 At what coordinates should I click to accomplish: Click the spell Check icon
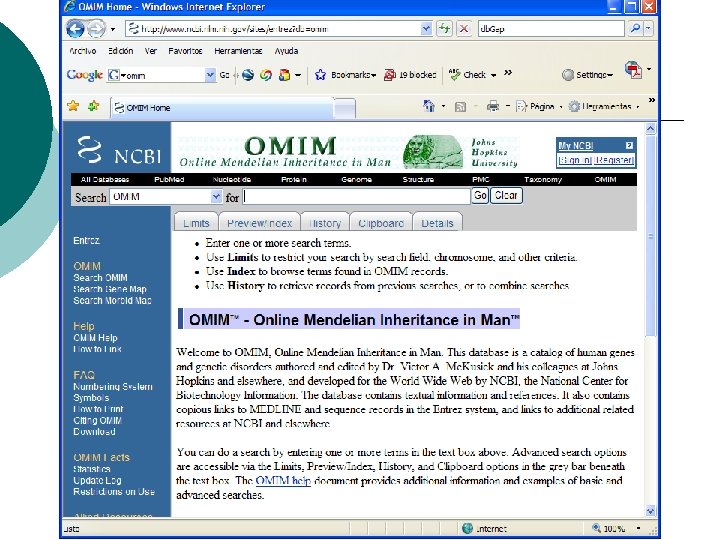tap(454, 74)
